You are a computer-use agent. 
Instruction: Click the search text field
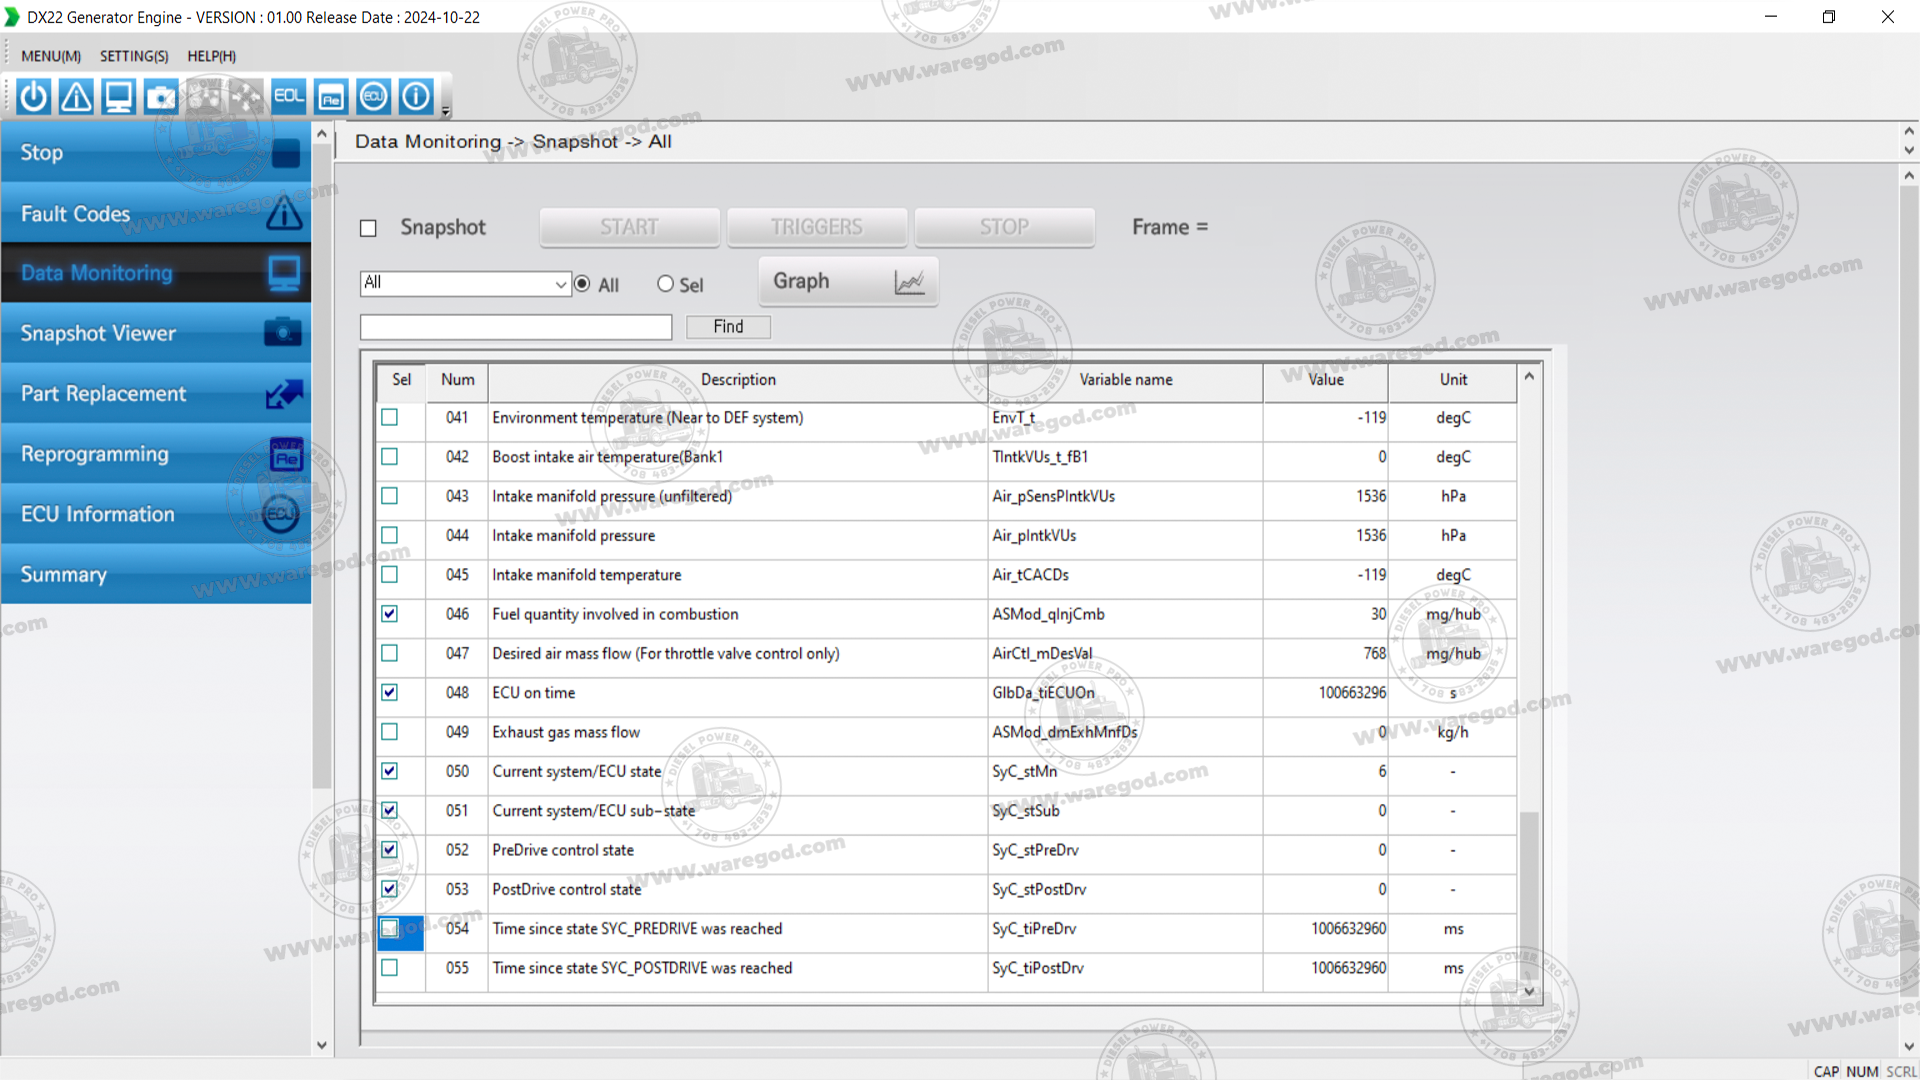[516, 327]
